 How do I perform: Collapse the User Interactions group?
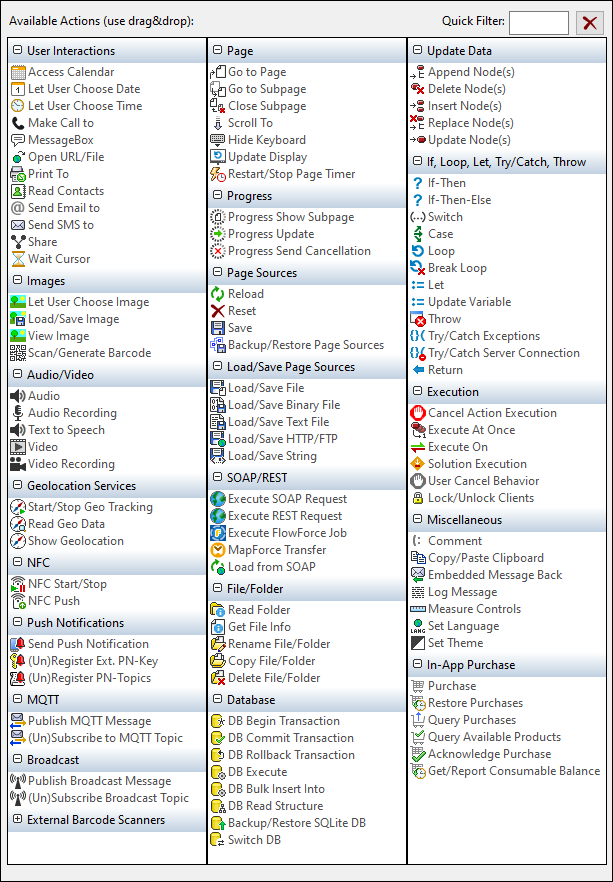pos(17,51)
